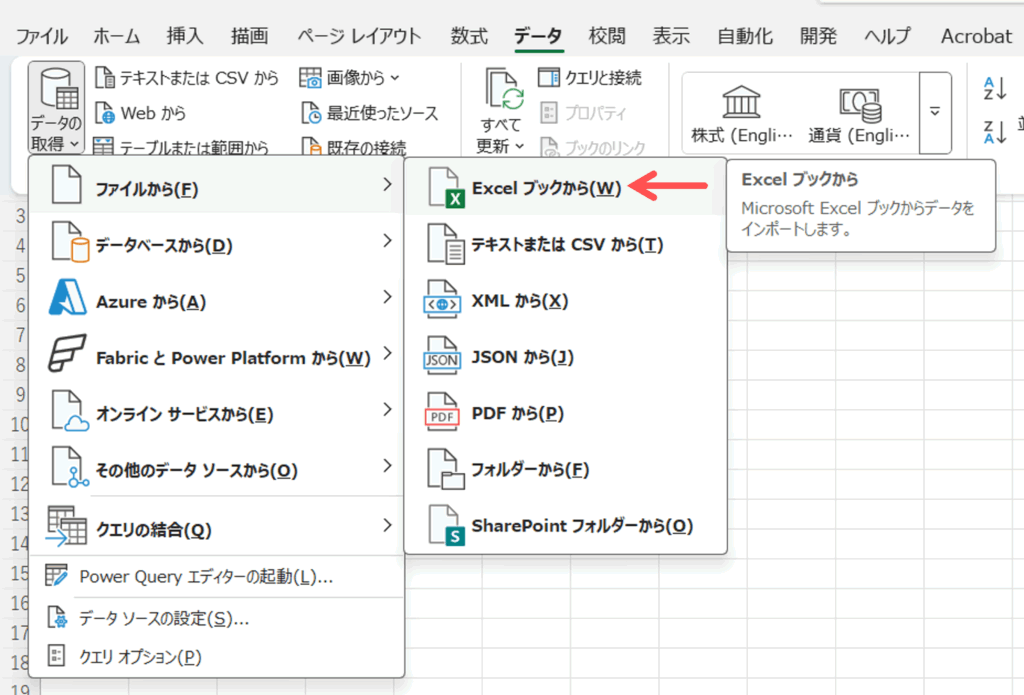Launch Power Query エディターの起動
Viewport: 1024px width, 695px height.
(206, 577)
